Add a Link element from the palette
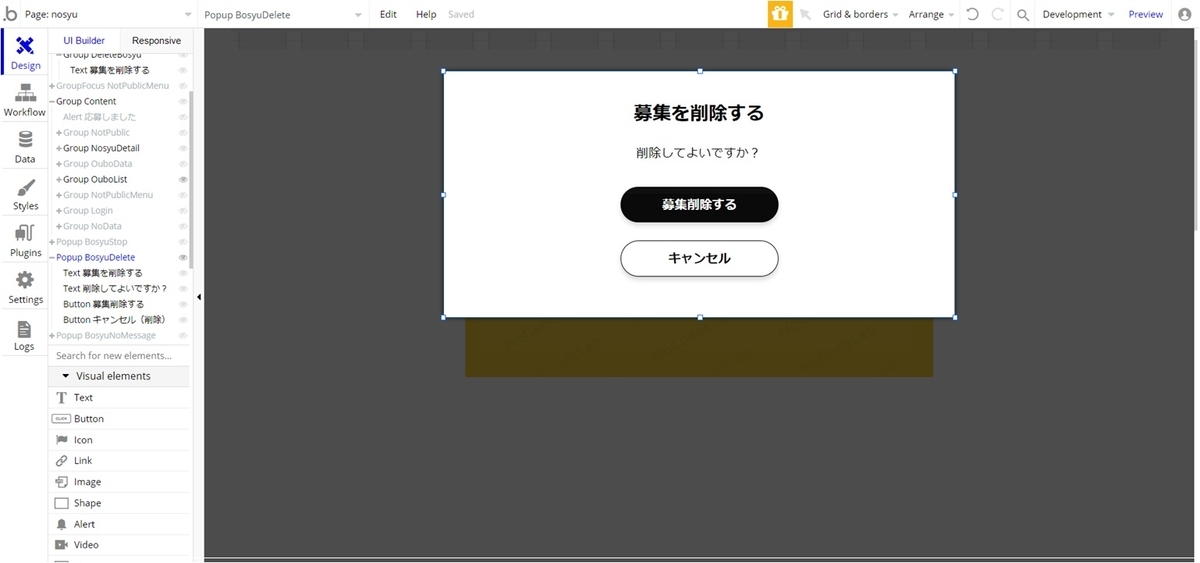This screenshot has width=1200, height=563. click(x=118, y=461)
